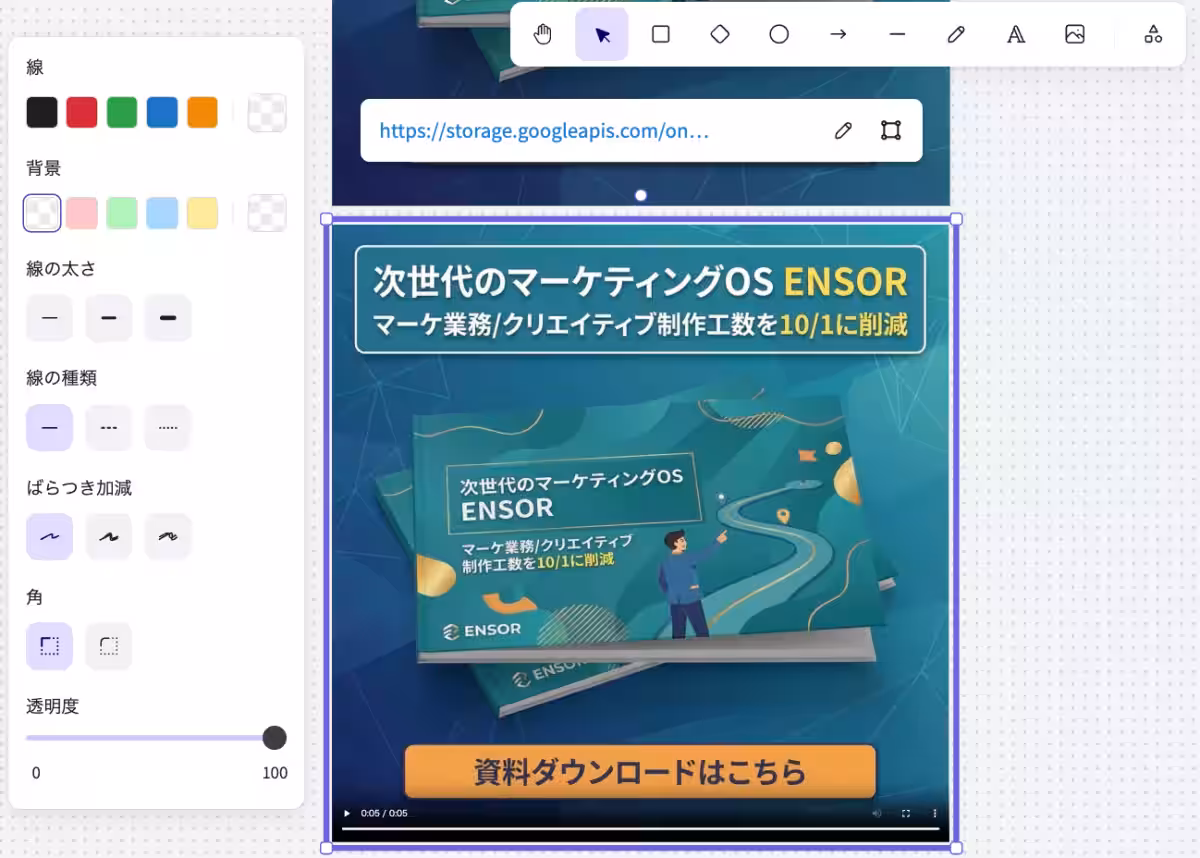The image size is (1200, 858).
Task: Open the custom stroke color picker
Action: 267,113
